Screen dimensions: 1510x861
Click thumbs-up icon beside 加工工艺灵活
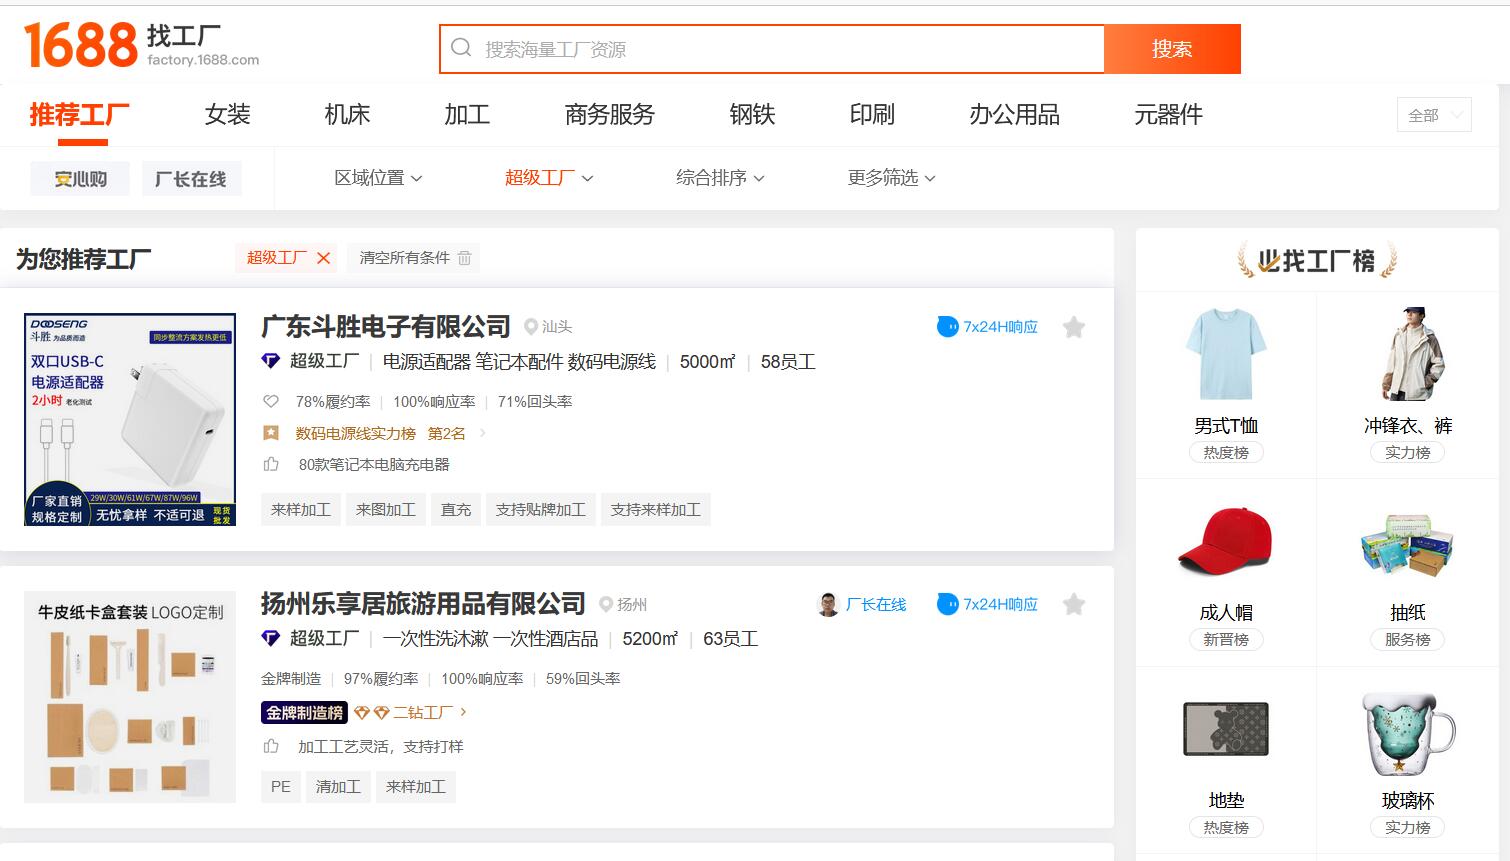270,746
